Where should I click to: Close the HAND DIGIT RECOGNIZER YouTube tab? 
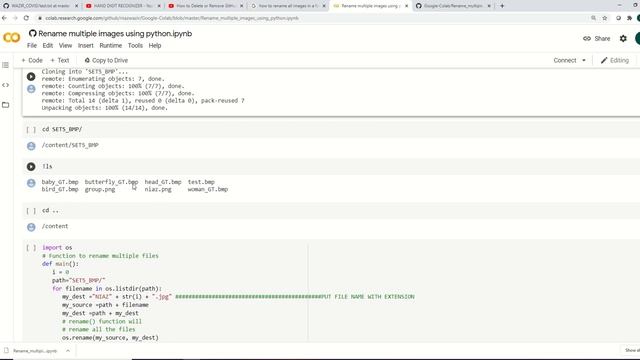click(x=159, y=6)
